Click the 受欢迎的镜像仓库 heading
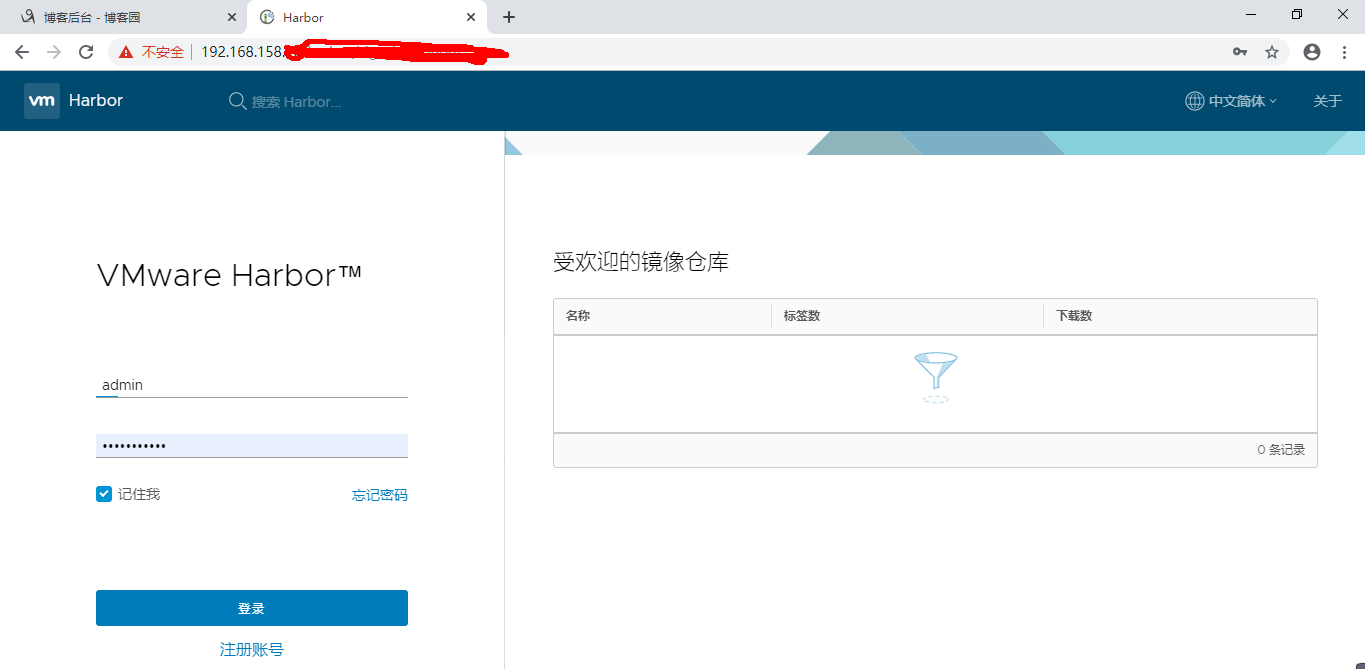This screenshot has width=1365, height=669. click(x=641, y=263)
